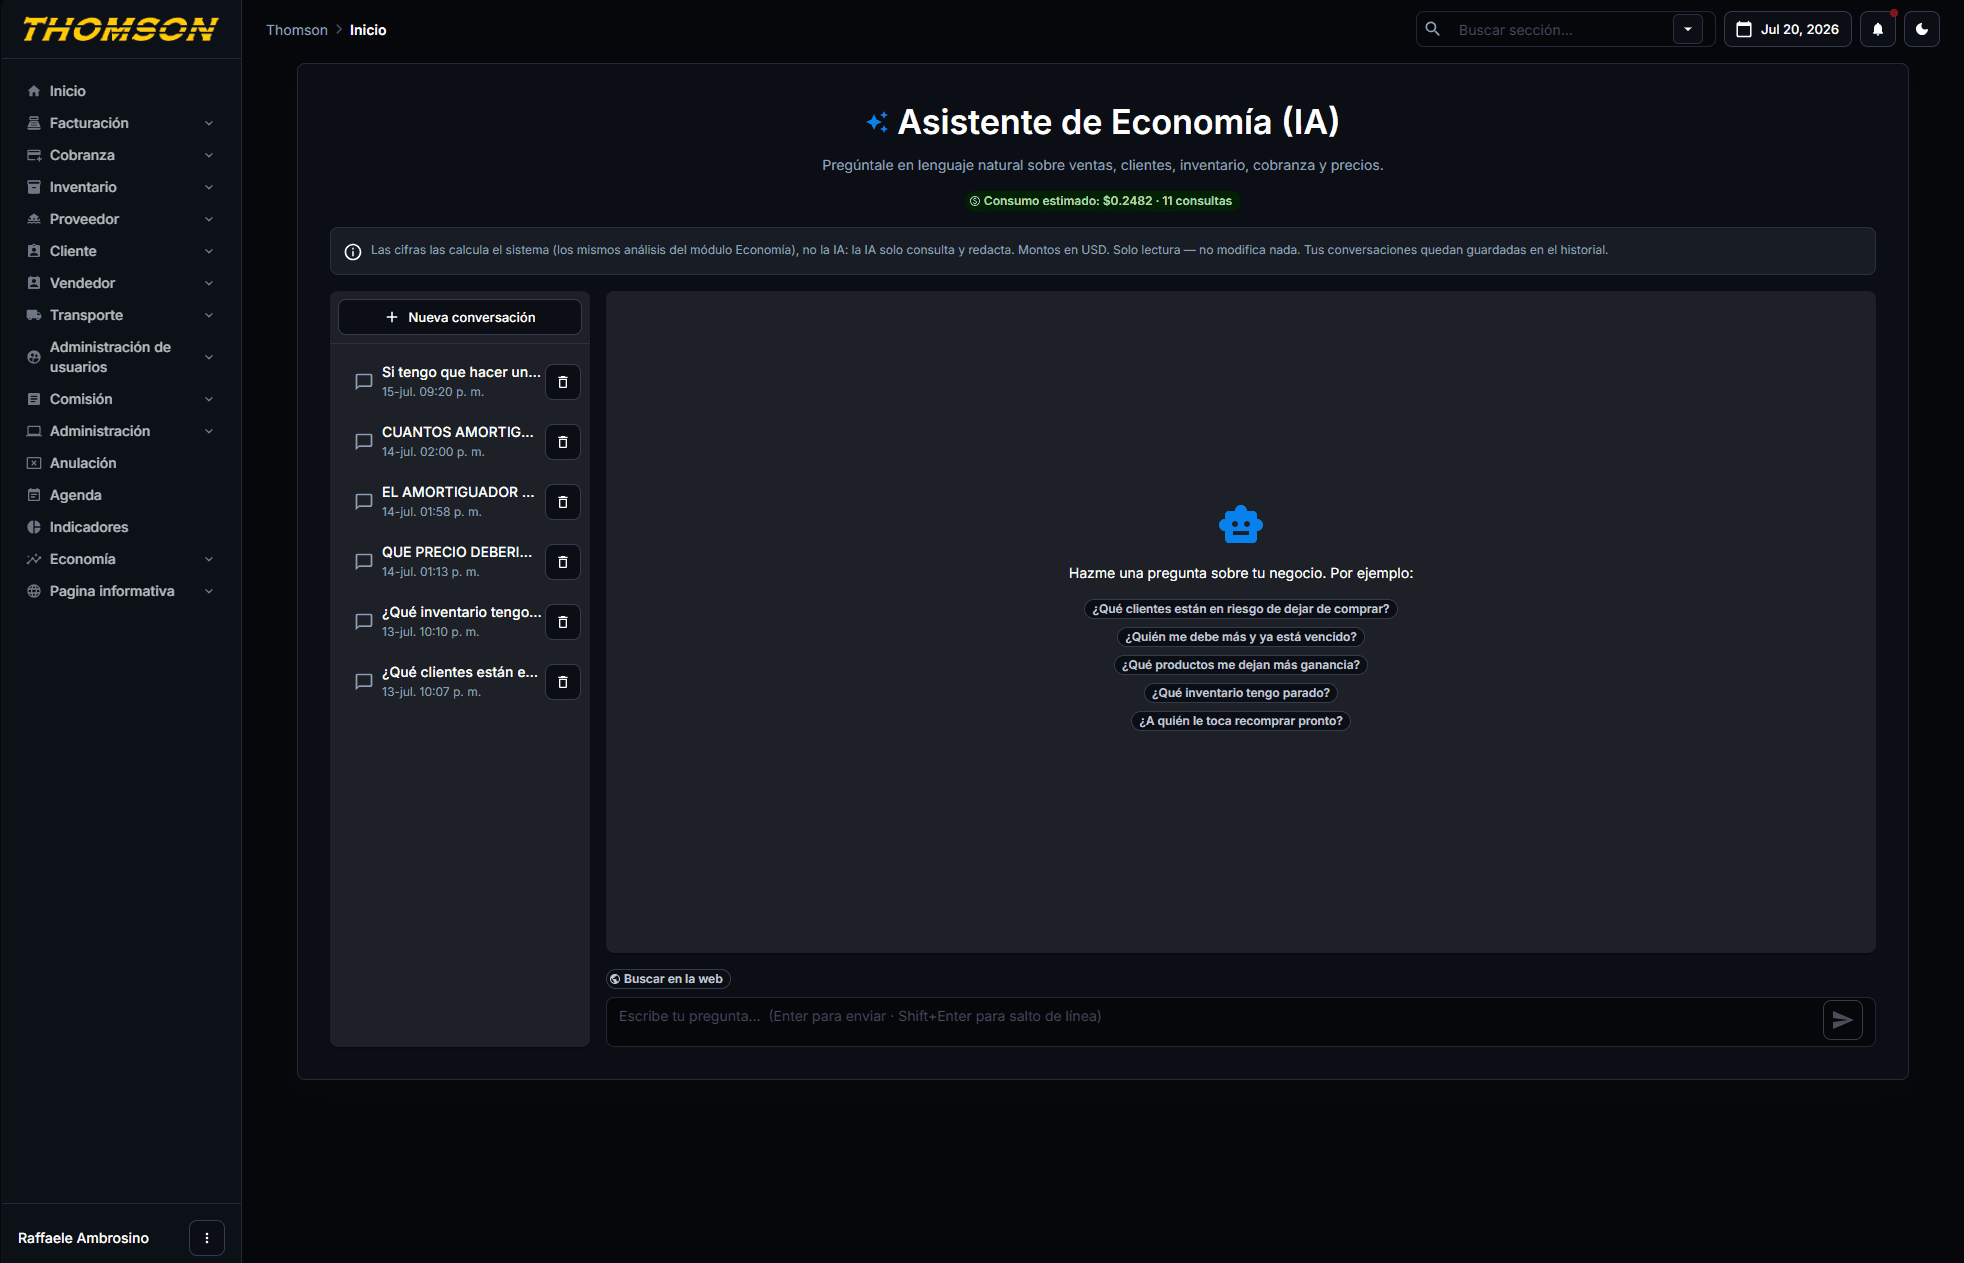Screen dimensions: 1964x1263
Task: Expand the Facturación menu chevron
Action: click(209, 123)
